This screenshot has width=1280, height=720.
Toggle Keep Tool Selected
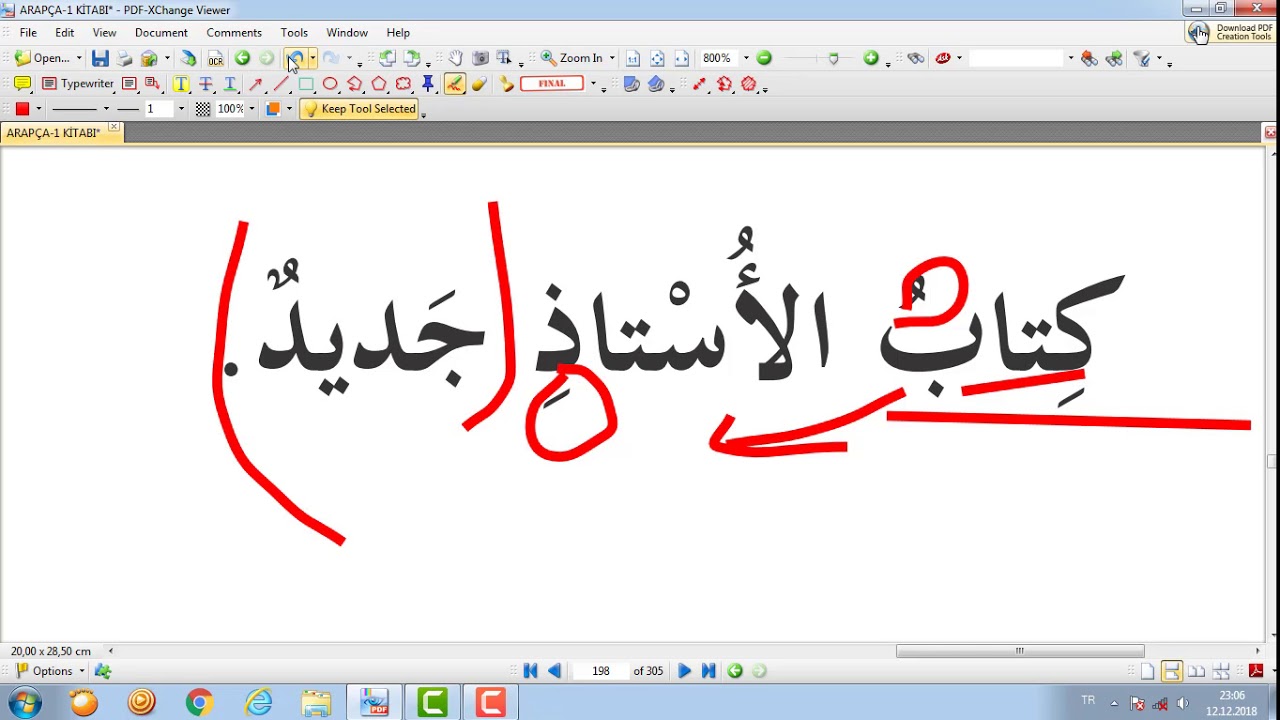359,109
